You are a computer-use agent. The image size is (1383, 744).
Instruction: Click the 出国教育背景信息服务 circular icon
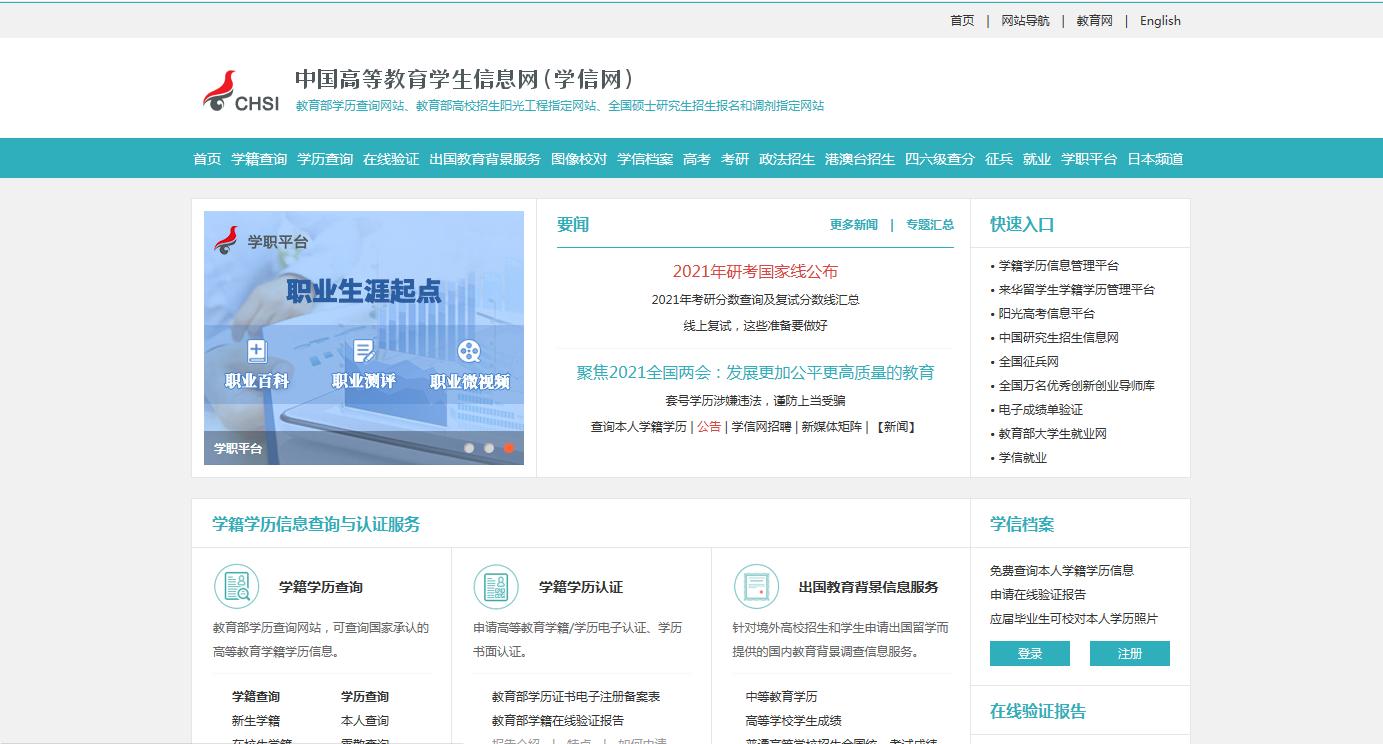756,587
